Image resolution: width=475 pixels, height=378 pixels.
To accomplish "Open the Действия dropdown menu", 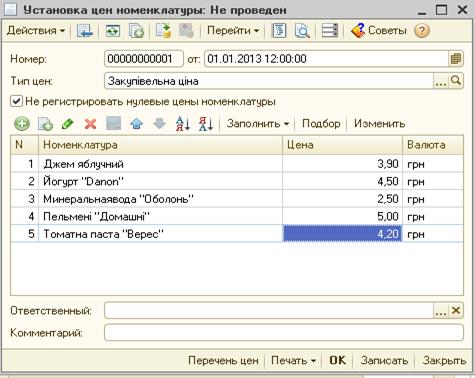I will (36, 31).
